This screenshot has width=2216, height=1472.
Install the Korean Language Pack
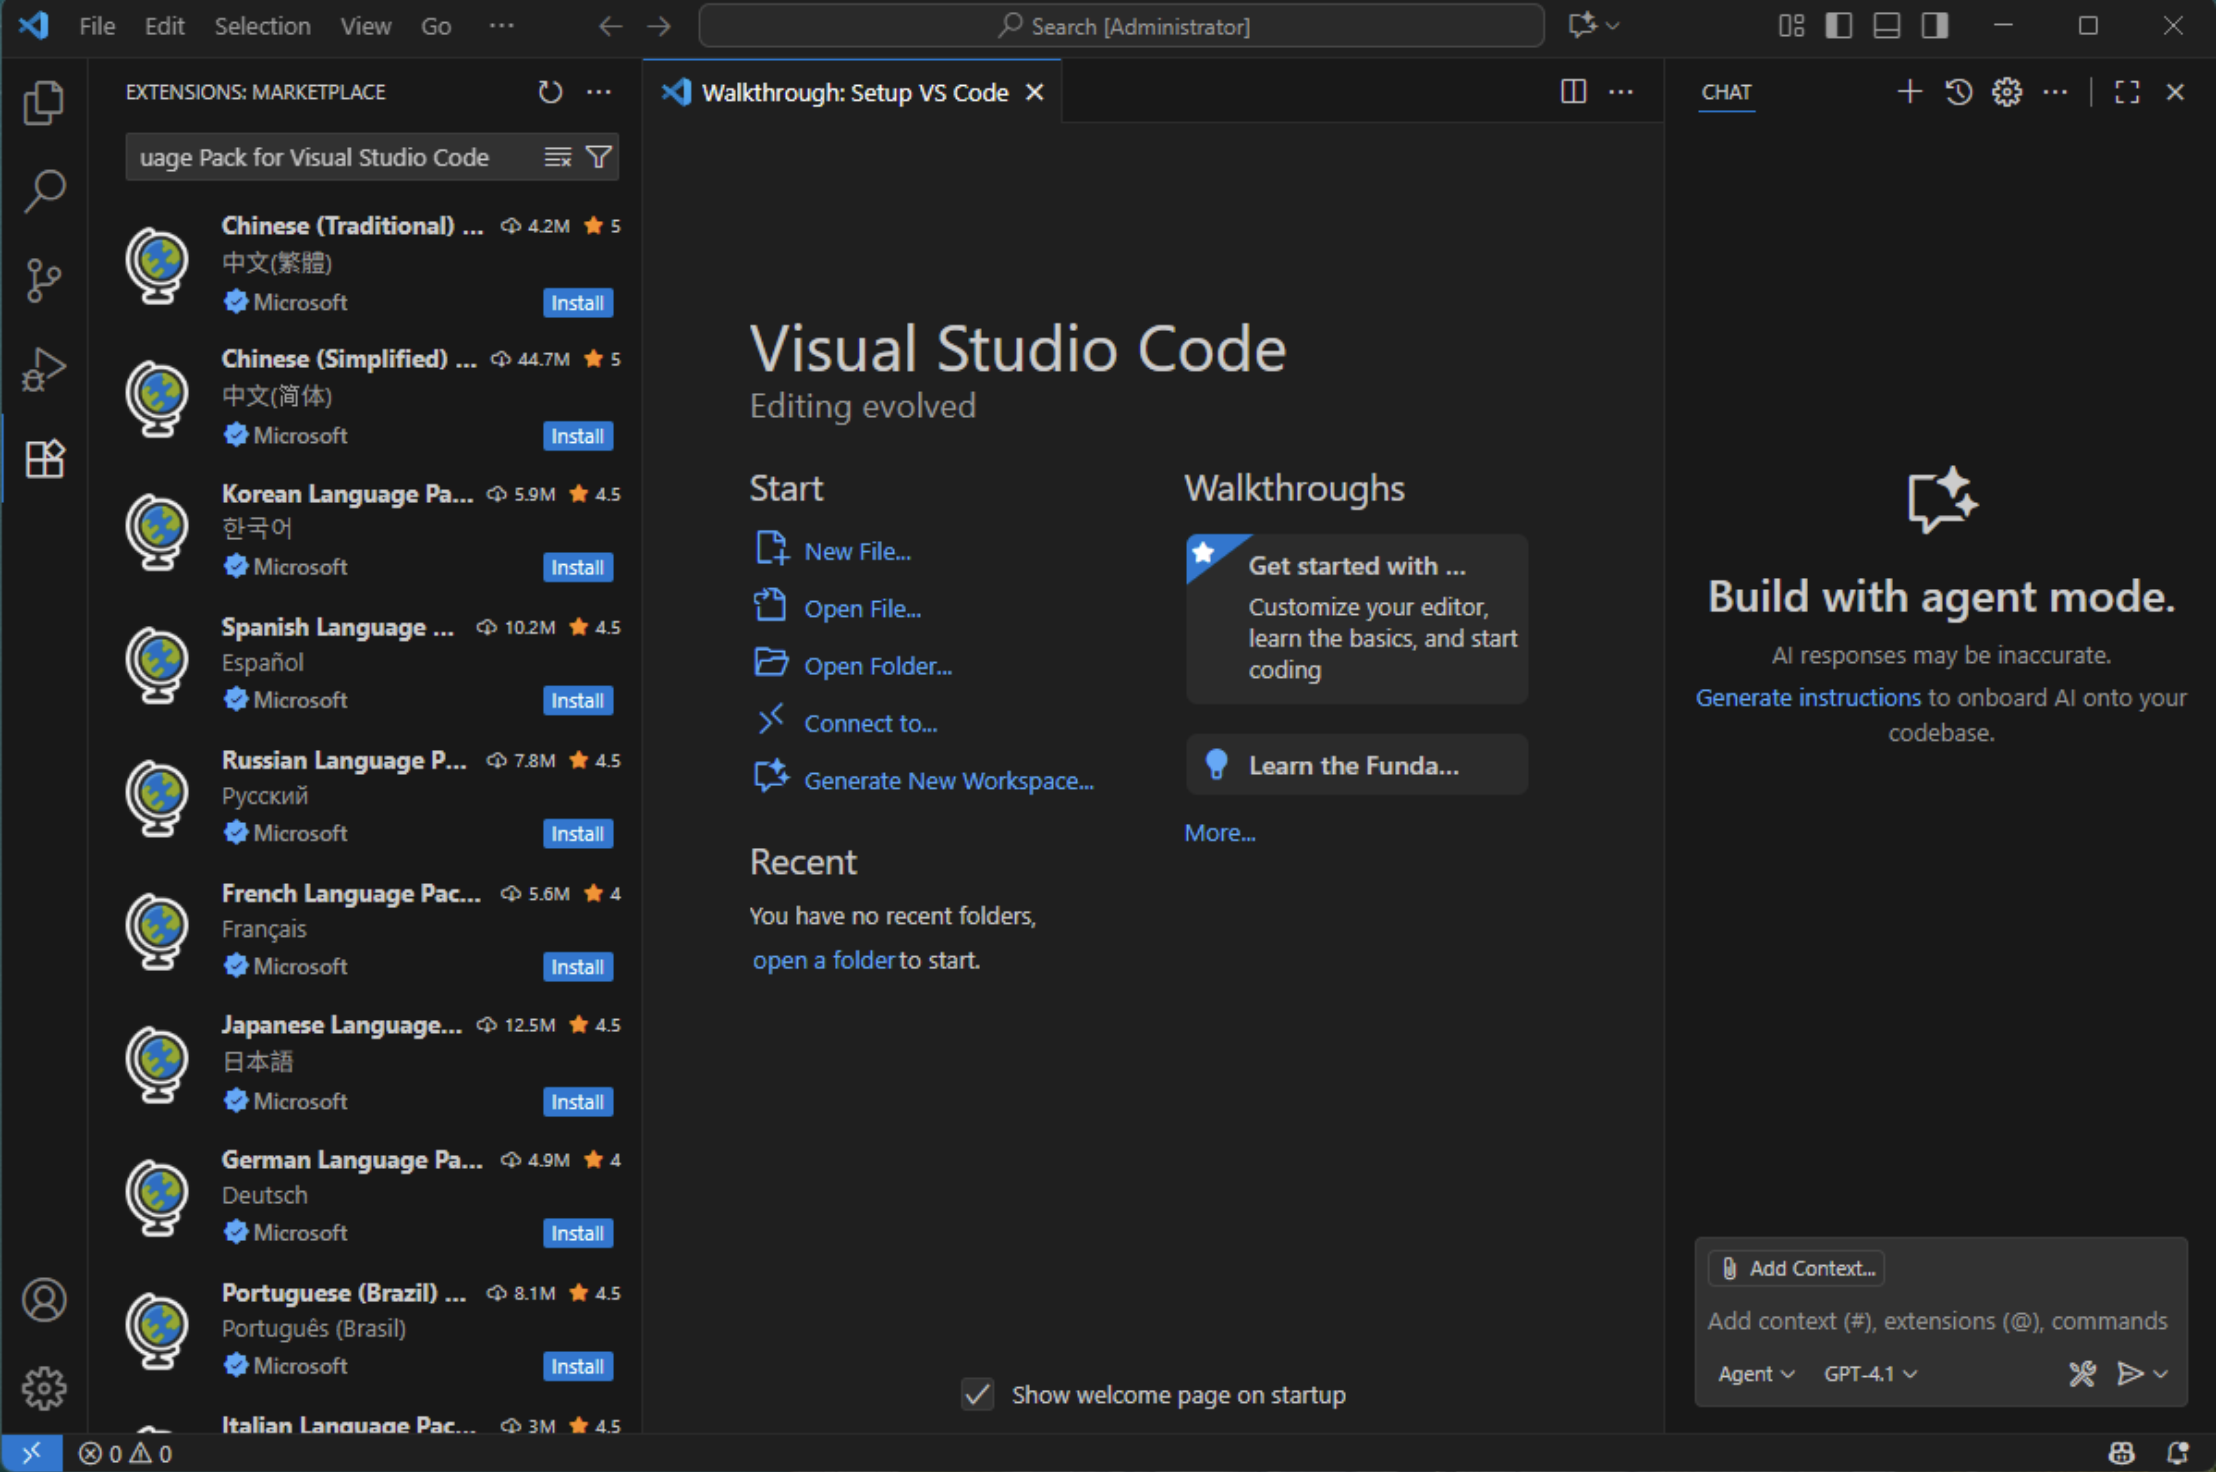point(577,567)
